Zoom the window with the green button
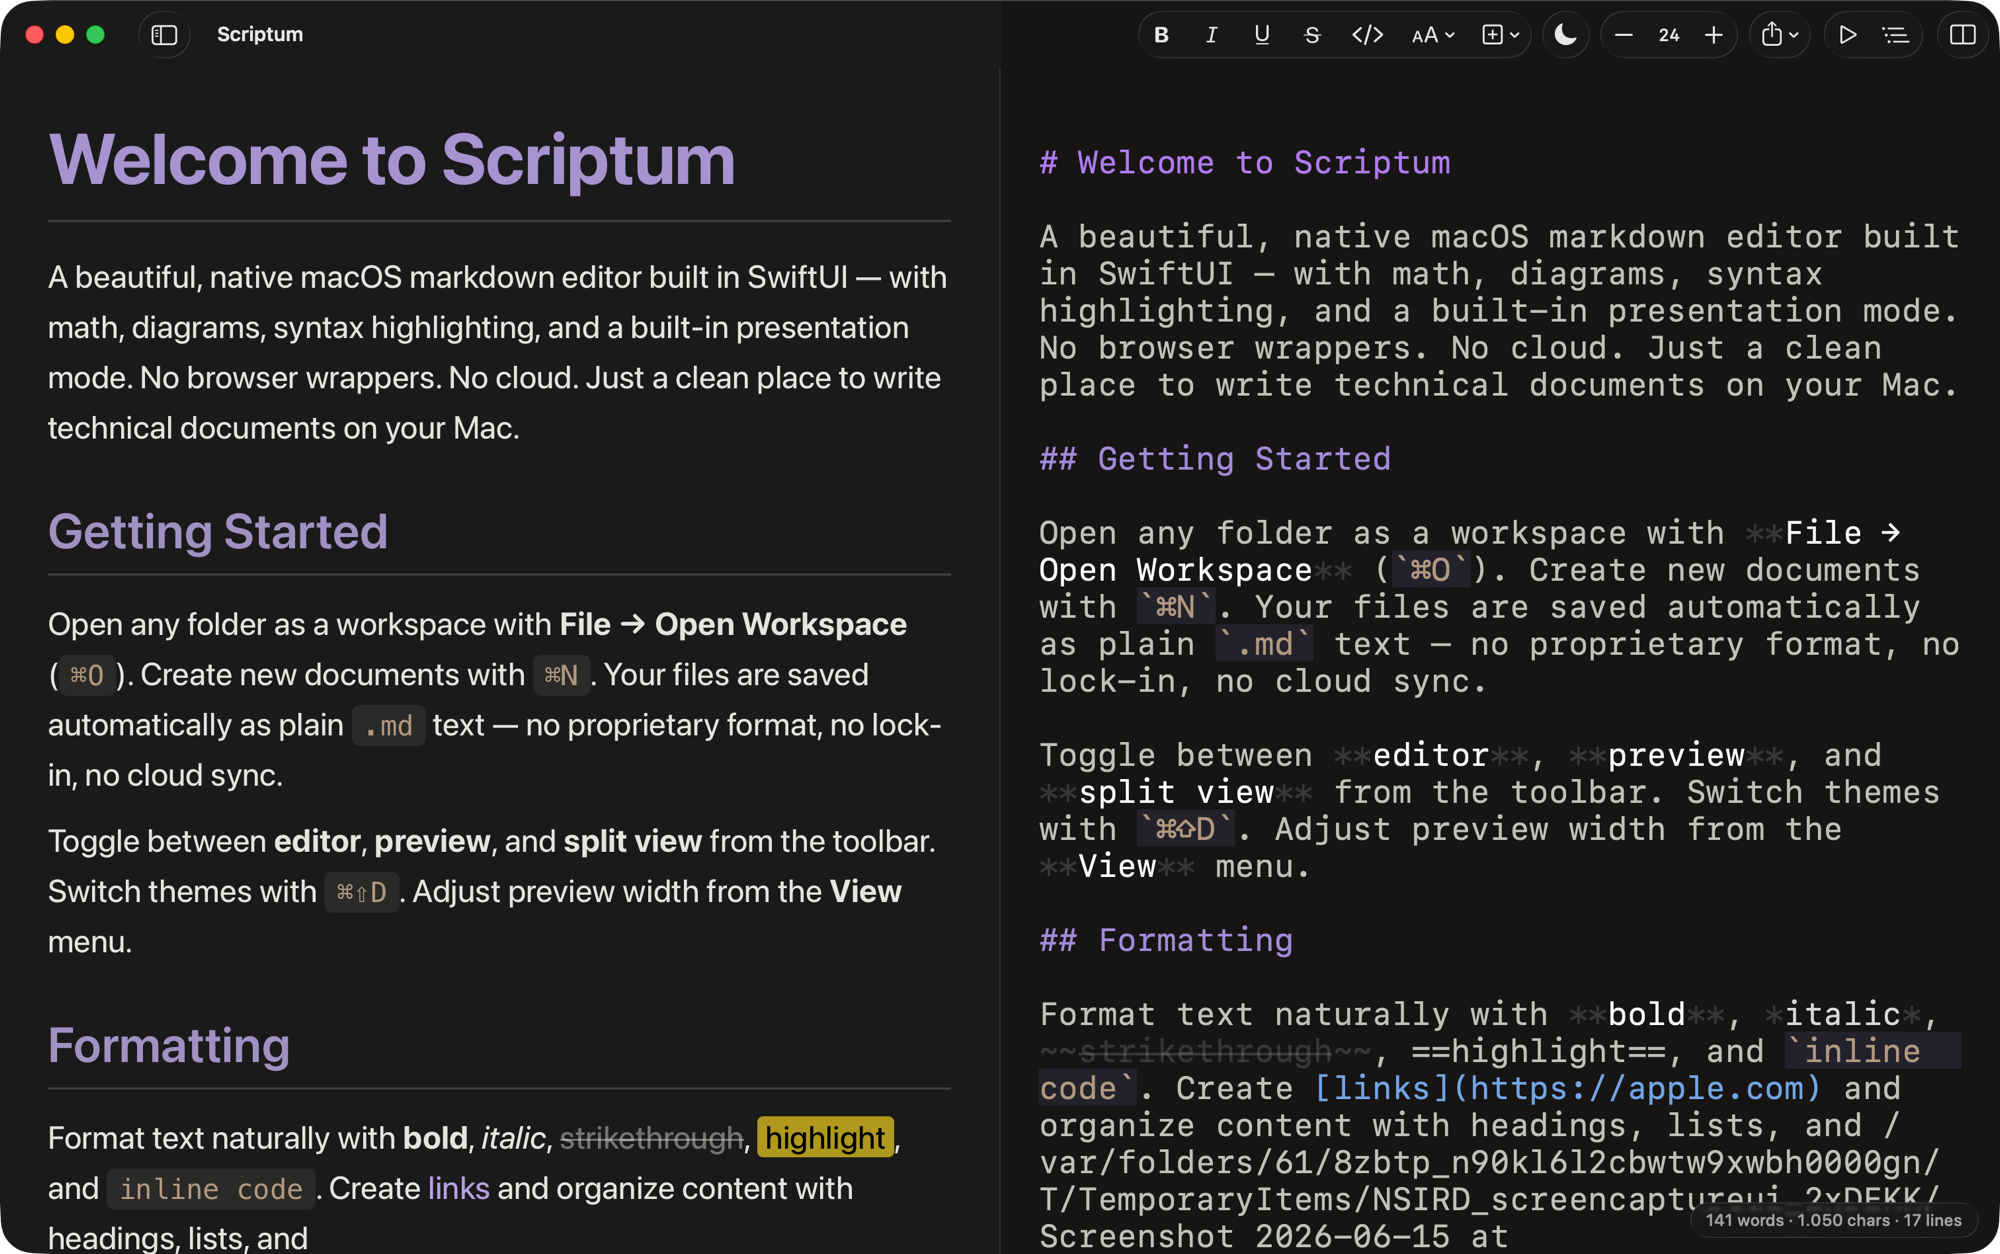Viewport: 2000px width, 1254px height. 96,35
